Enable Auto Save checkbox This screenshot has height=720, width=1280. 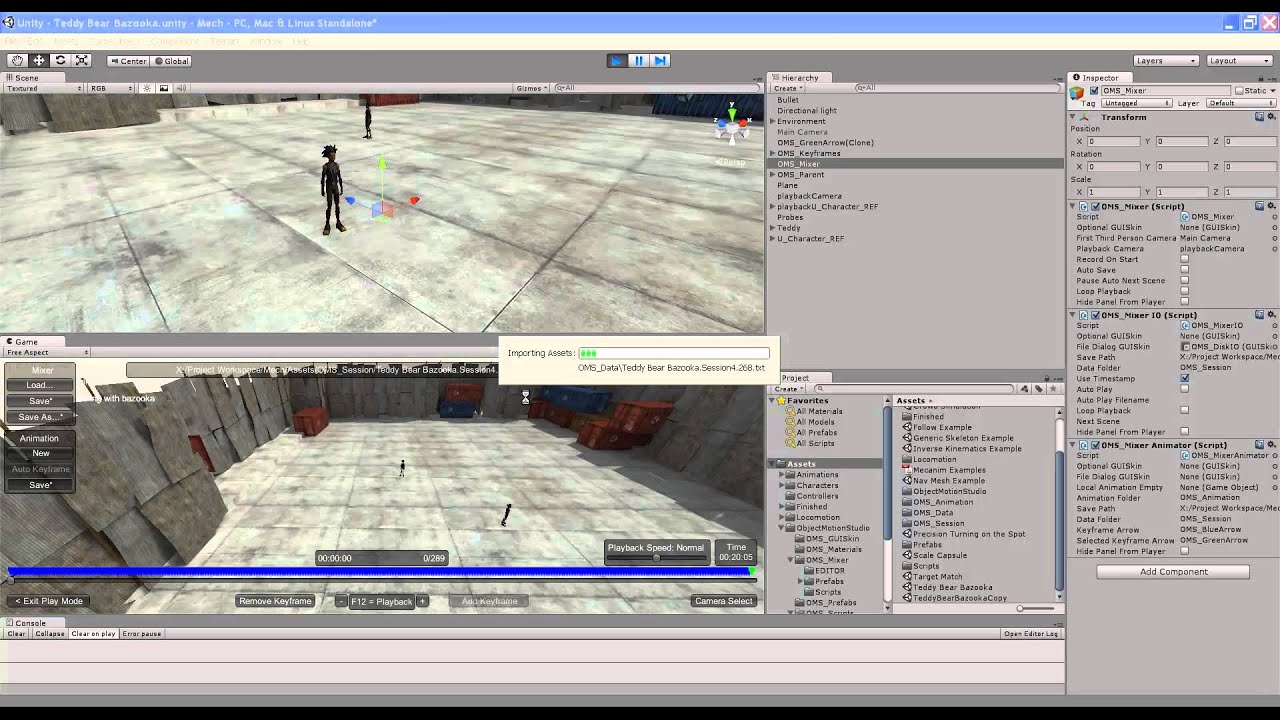point(1185,270)
